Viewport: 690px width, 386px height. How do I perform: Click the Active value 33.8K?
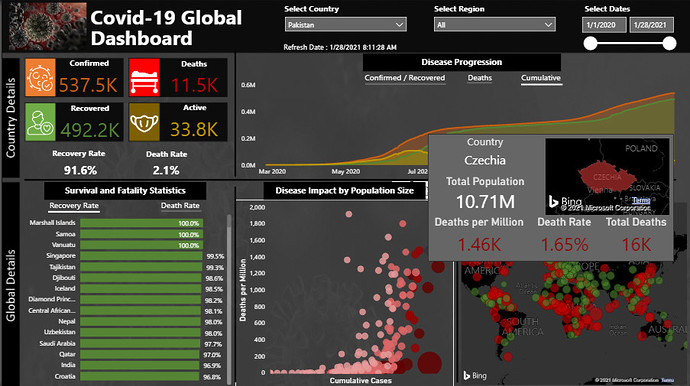(194, 130)
